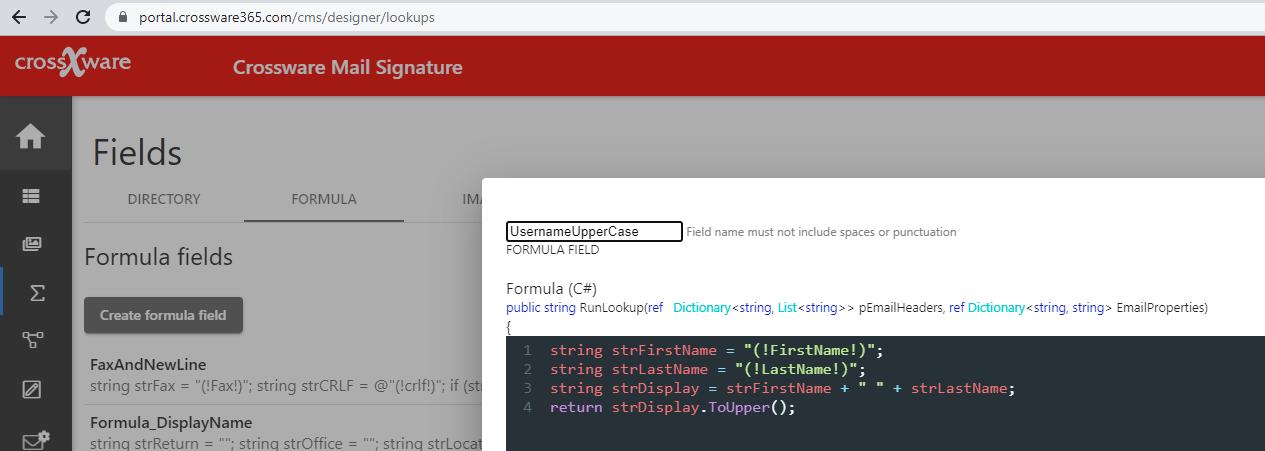
Task: Open the mail settings sidebar icon
Action: coord(36,440)
